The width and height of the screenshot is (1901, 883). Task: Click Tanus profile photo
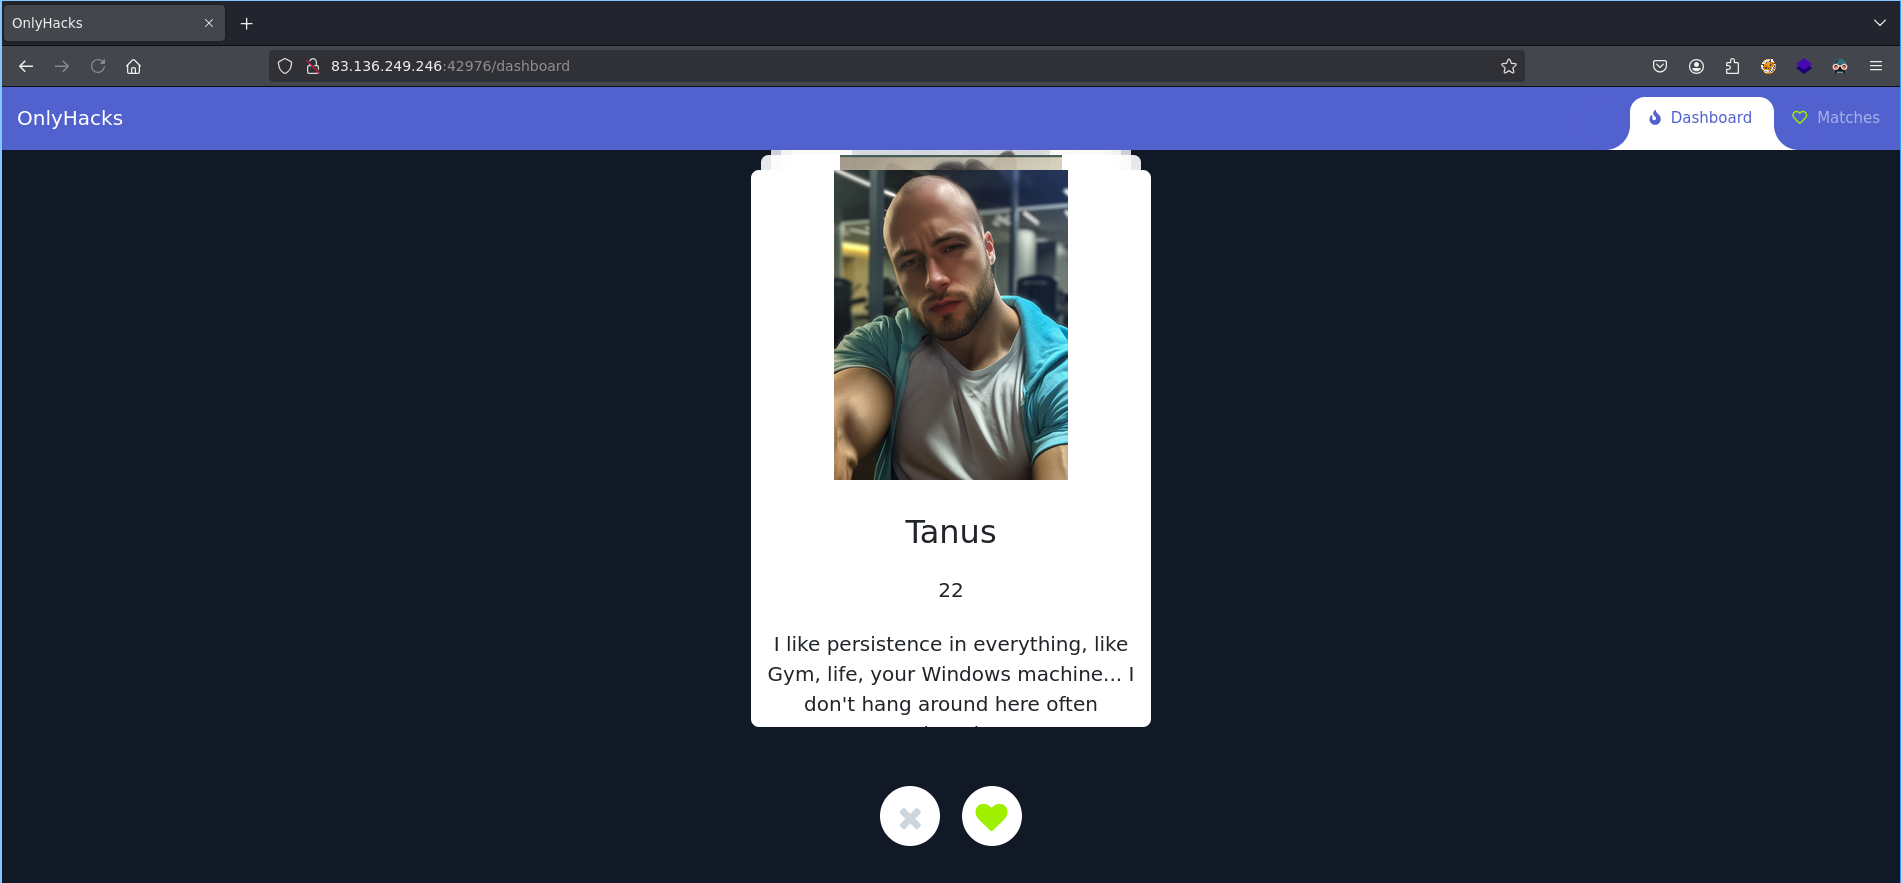pos(951,325)
